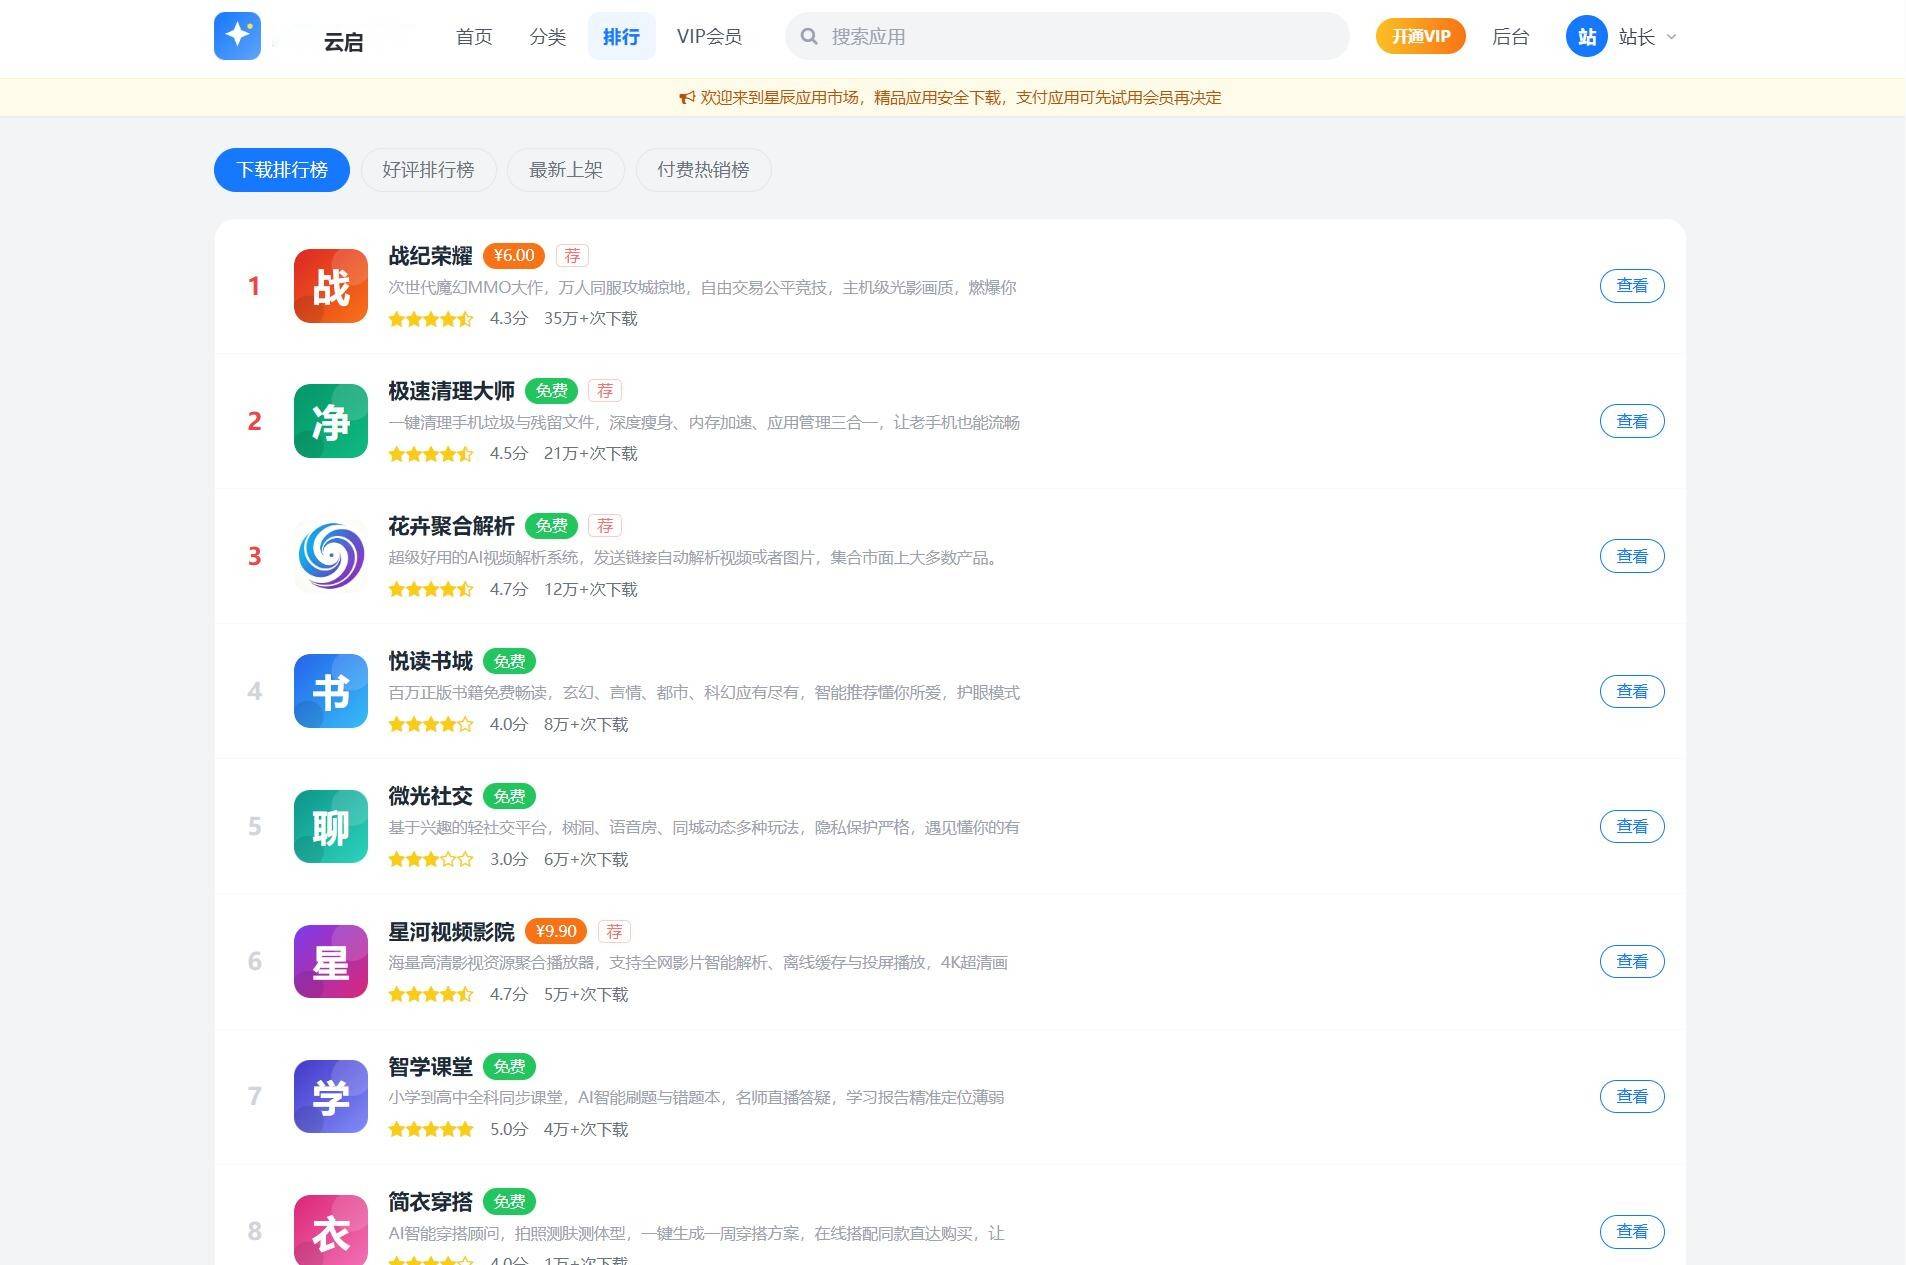Click 查看 for 智学课堂

pyautogui.click(x=1632, y=1096)
